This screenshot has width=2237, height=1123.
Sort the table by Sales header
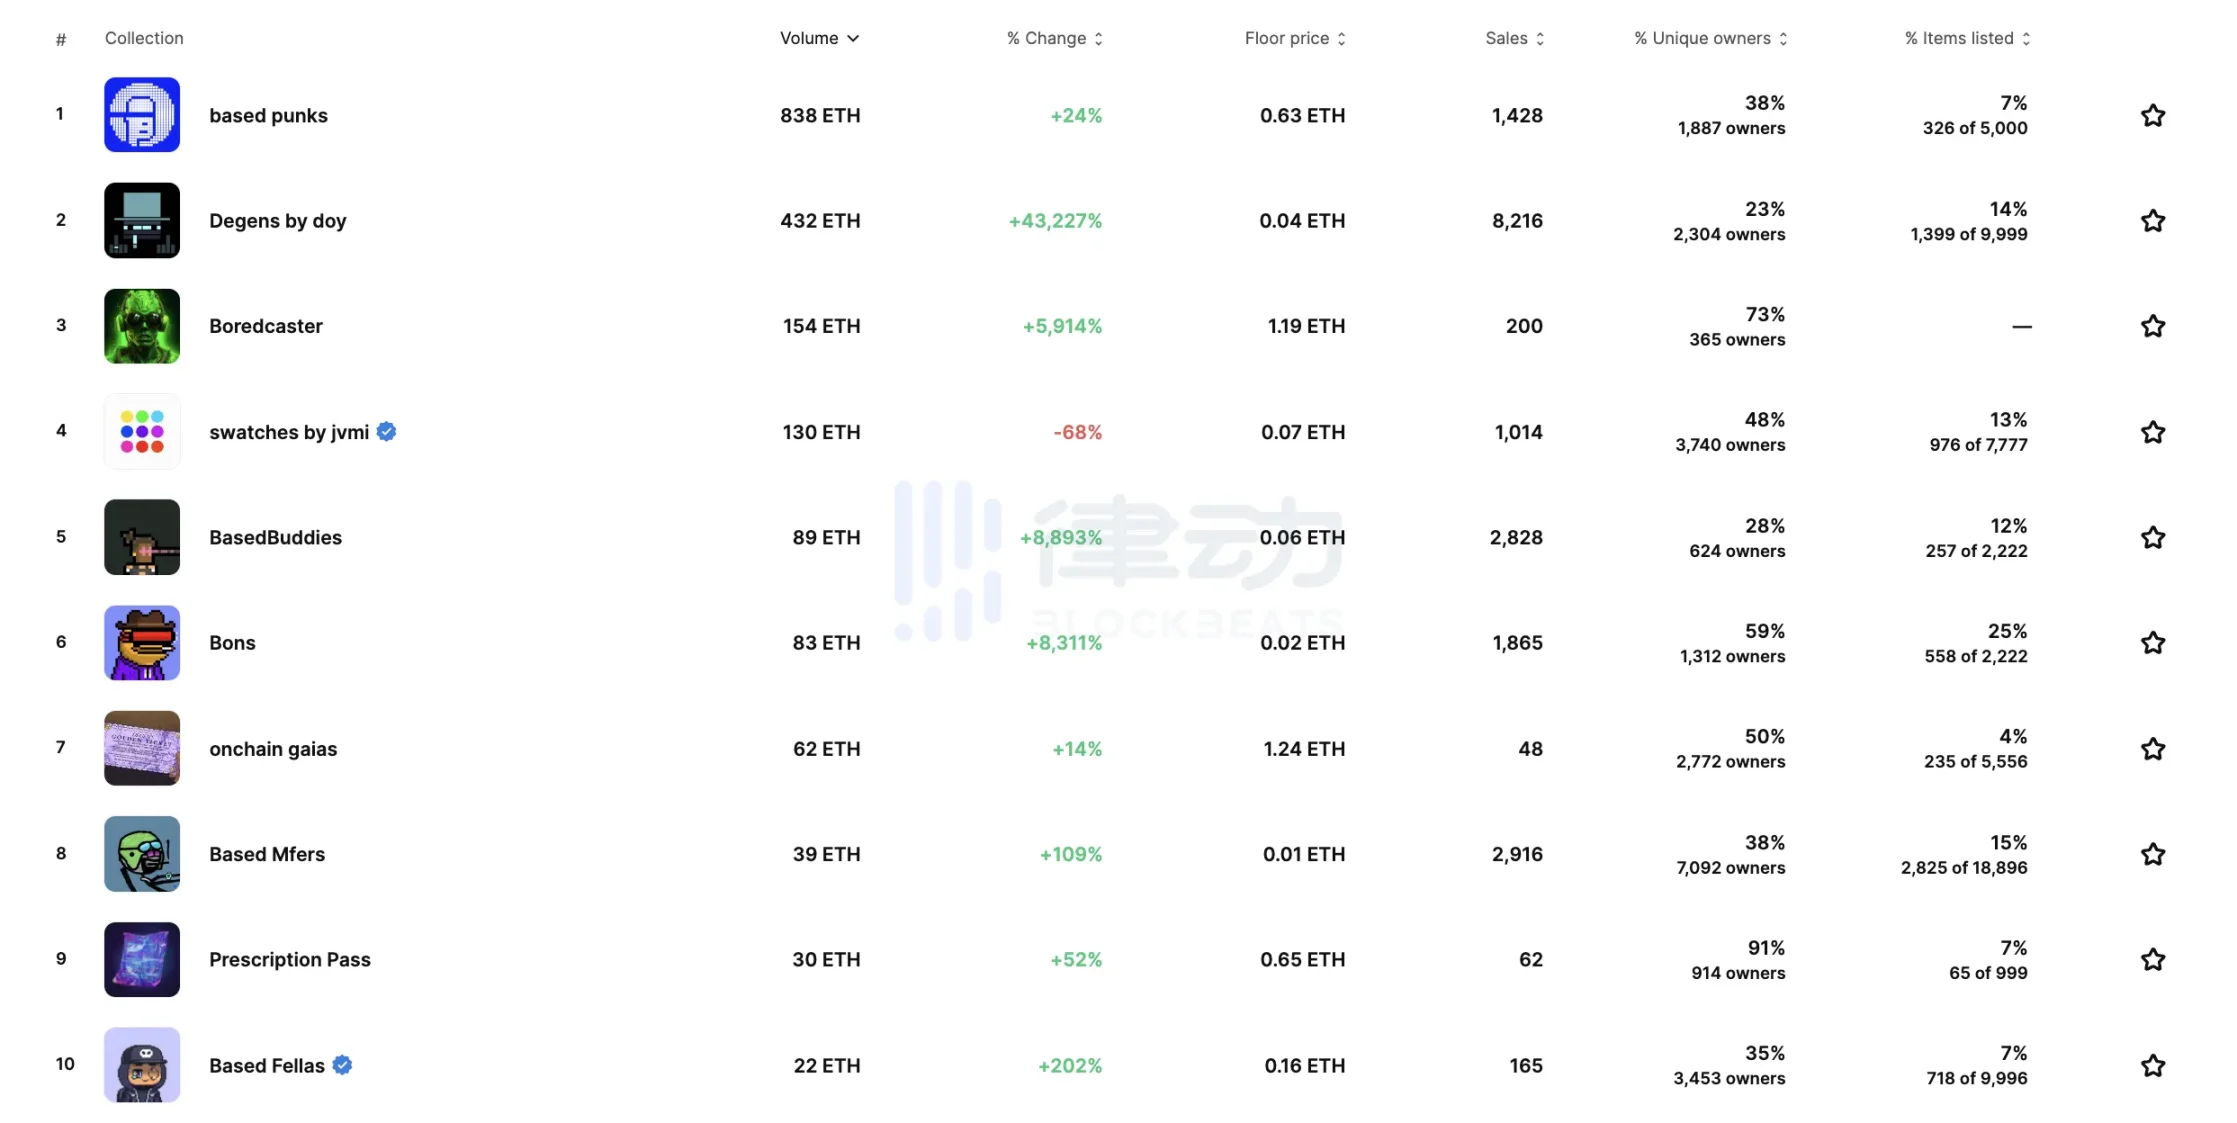(x=1515, y=38)
